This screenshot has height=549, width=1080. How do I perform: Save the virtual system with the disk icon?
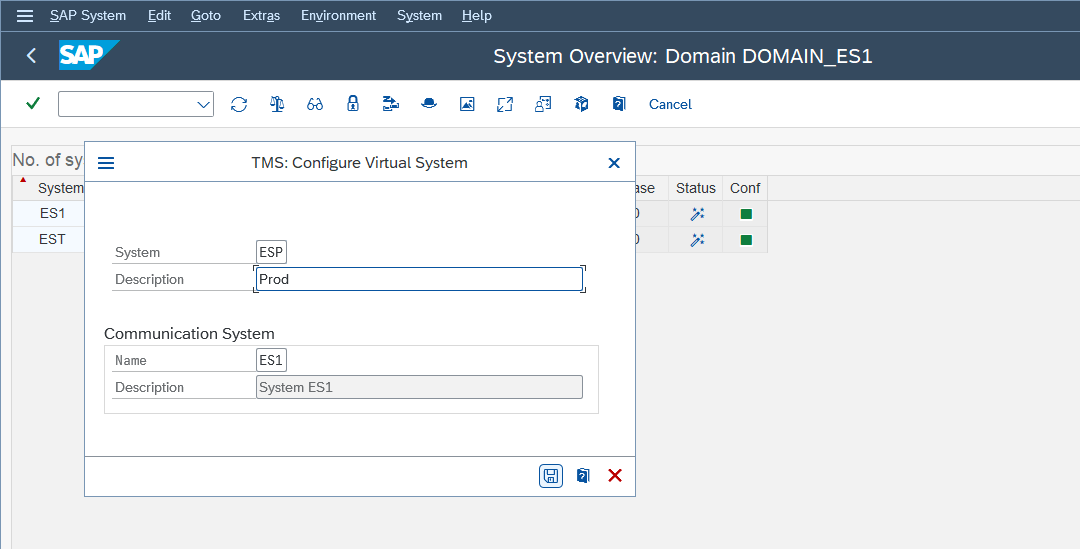pos(551,475)
